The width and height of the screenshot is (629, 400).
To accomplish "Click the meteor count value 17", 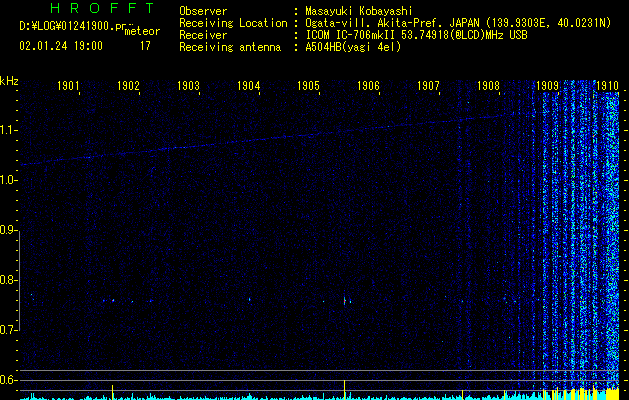I will pos(145,46).
